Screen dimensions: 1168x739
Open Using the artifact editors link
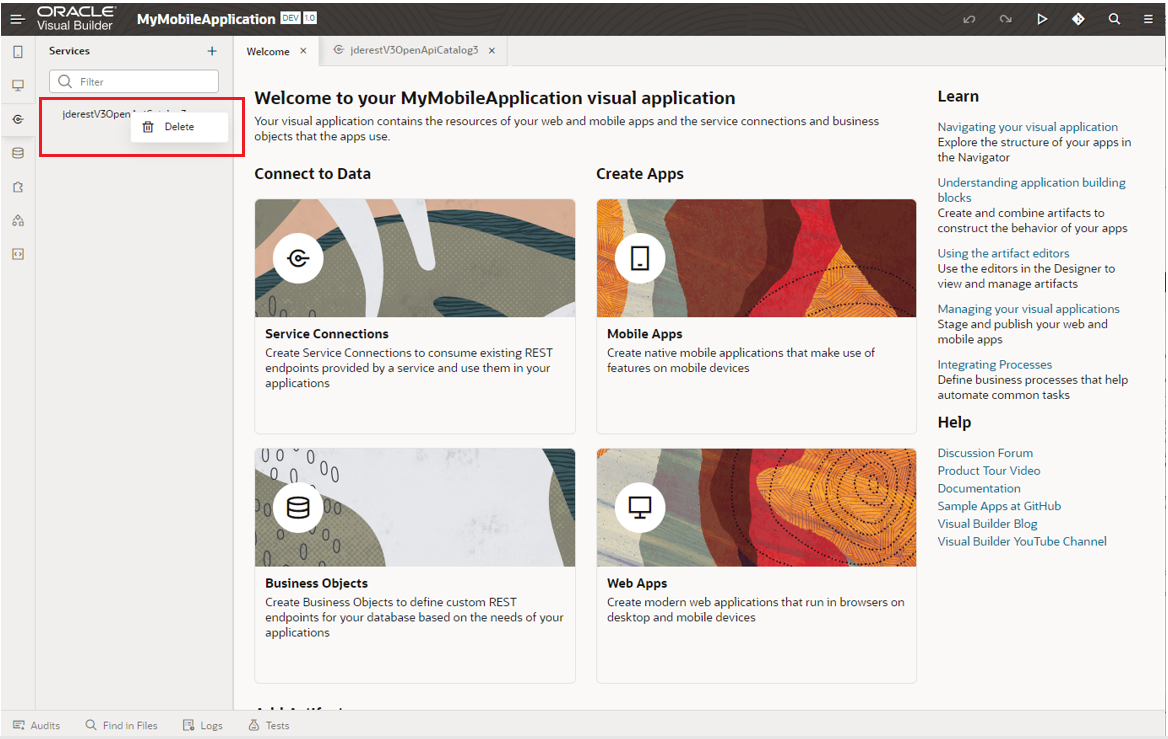(1003, 253)
